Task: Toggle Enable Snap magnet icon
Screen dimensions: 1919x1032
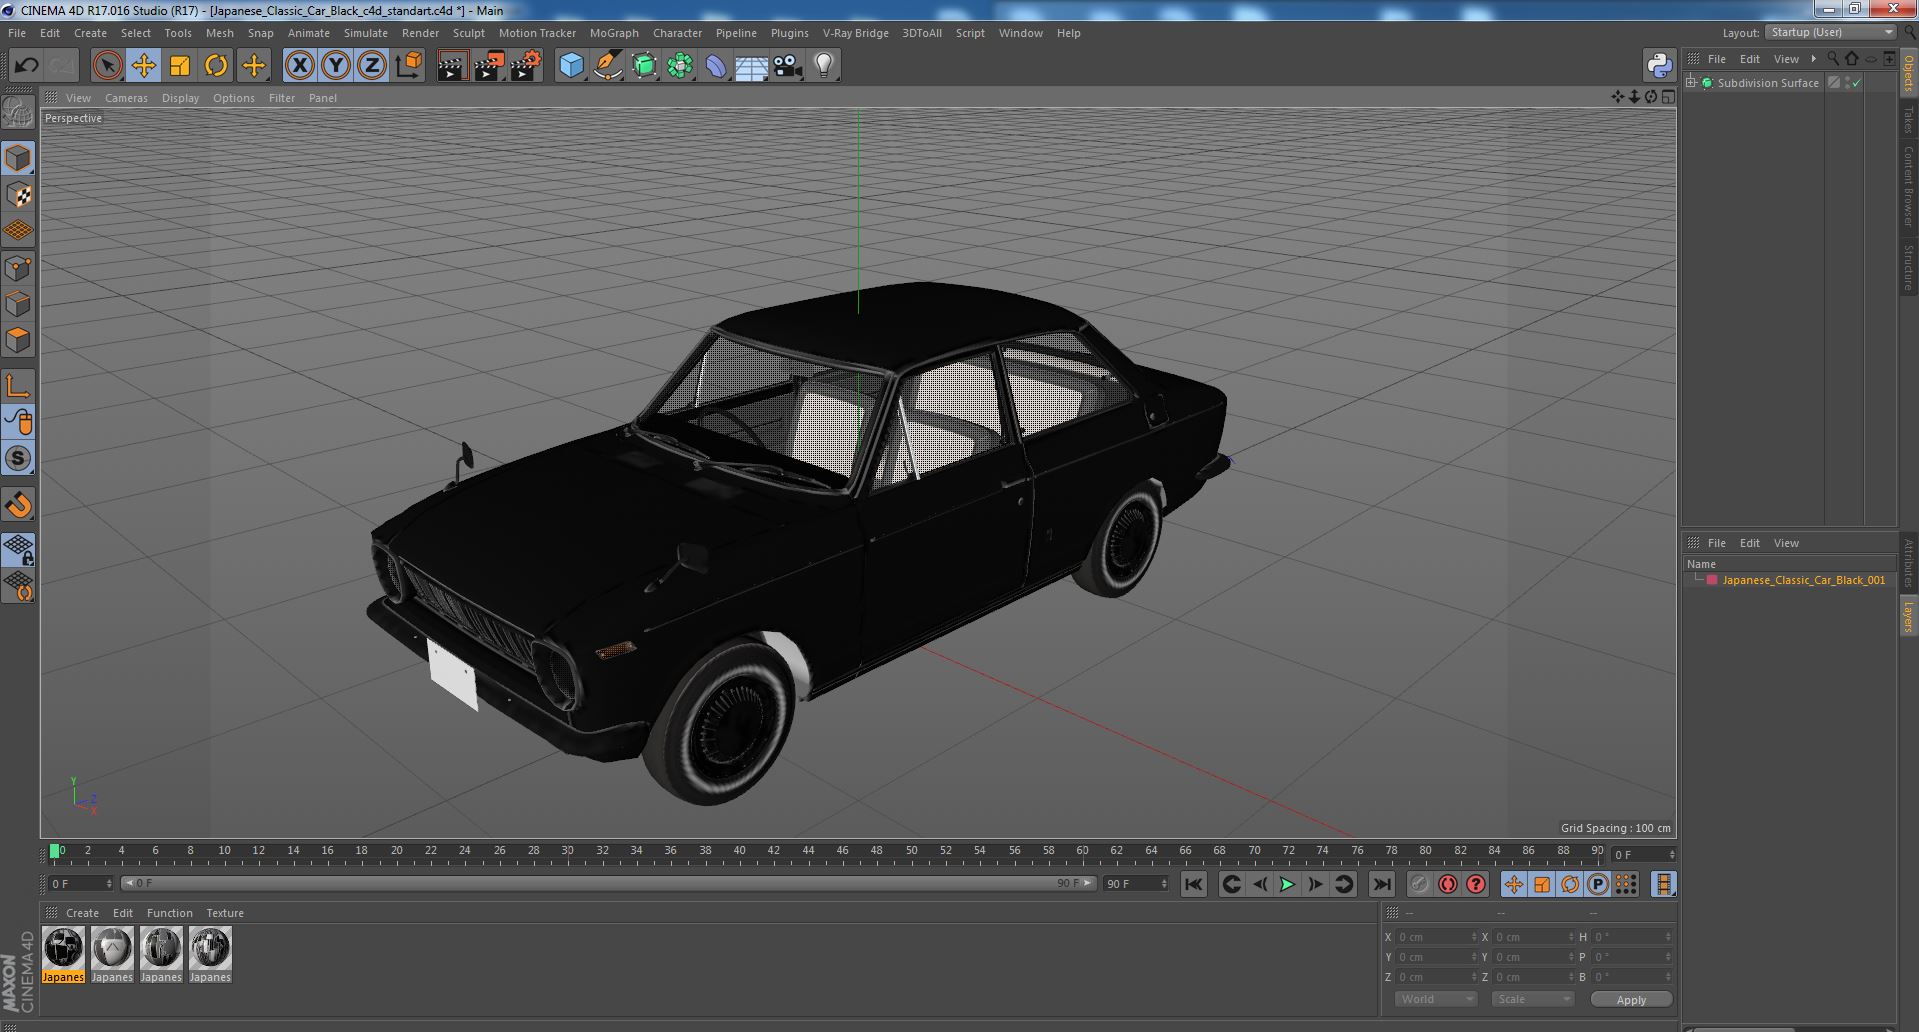Action: [18, 505]
